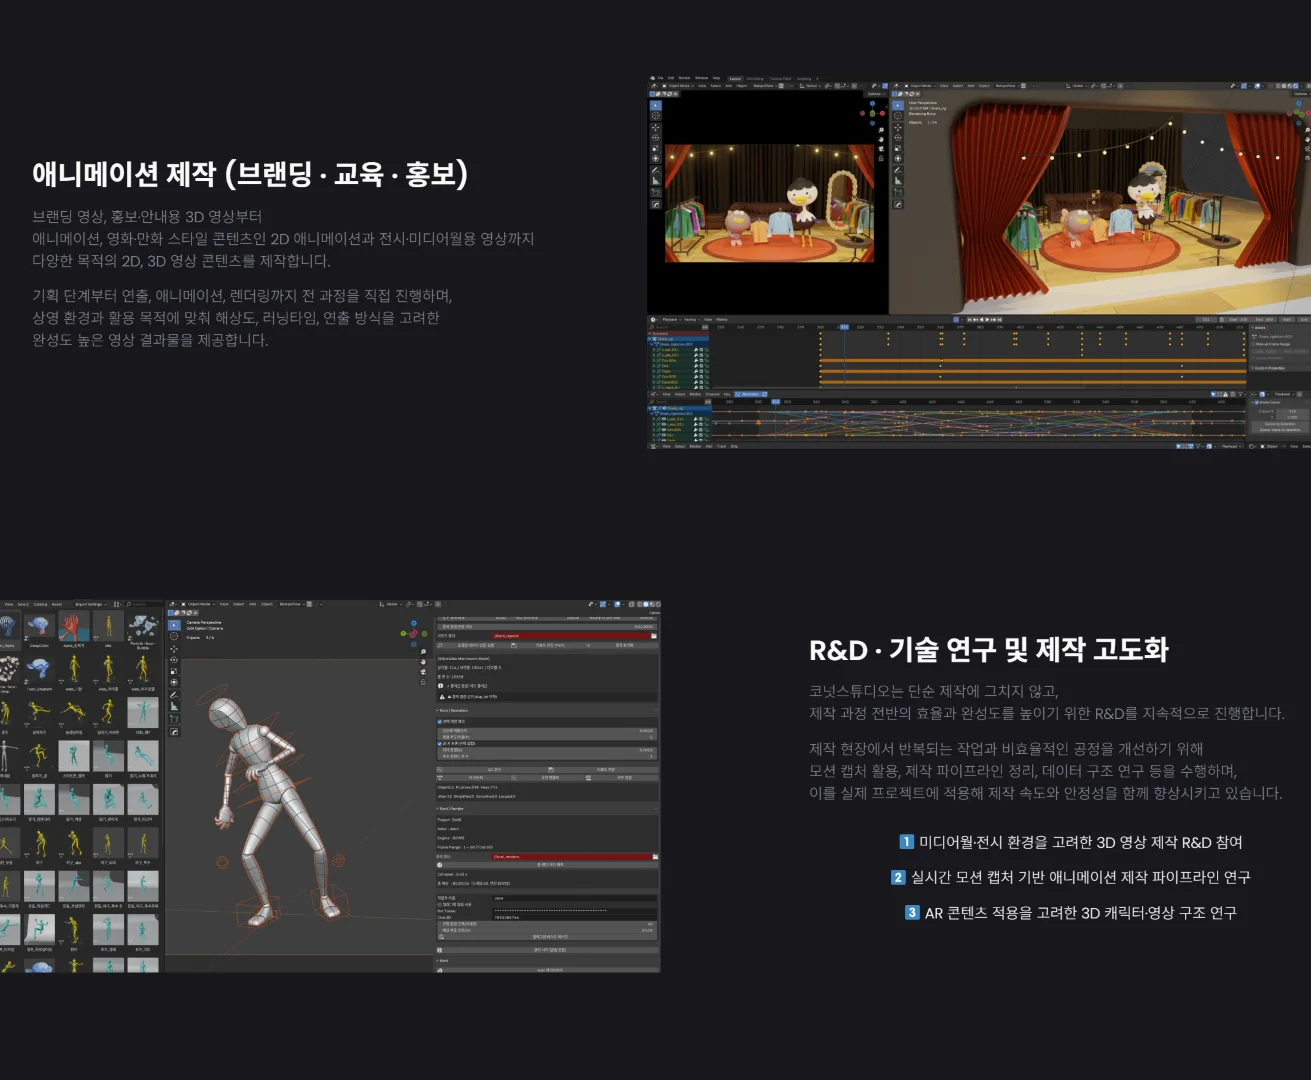
Task: Open the folder browser beside _tkoni_renders path
Action: 655,857
